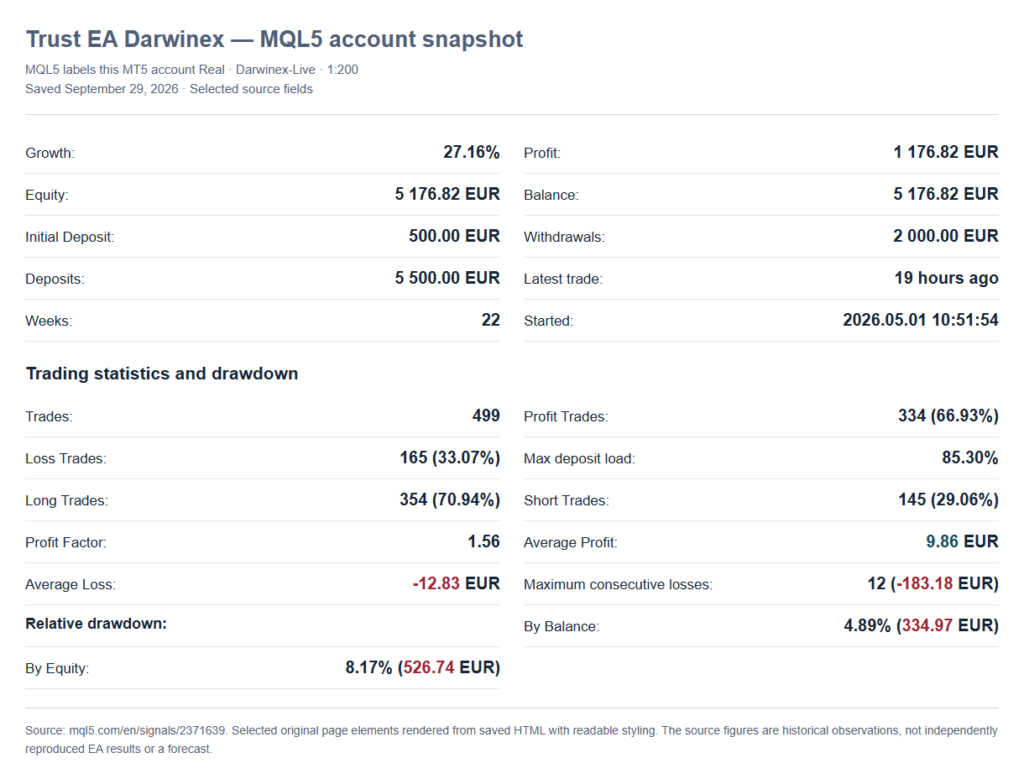
Task: Click Started timestamp 2026.05.01 10:51:54
Action: pyautogui.click(x=921, y=319)
